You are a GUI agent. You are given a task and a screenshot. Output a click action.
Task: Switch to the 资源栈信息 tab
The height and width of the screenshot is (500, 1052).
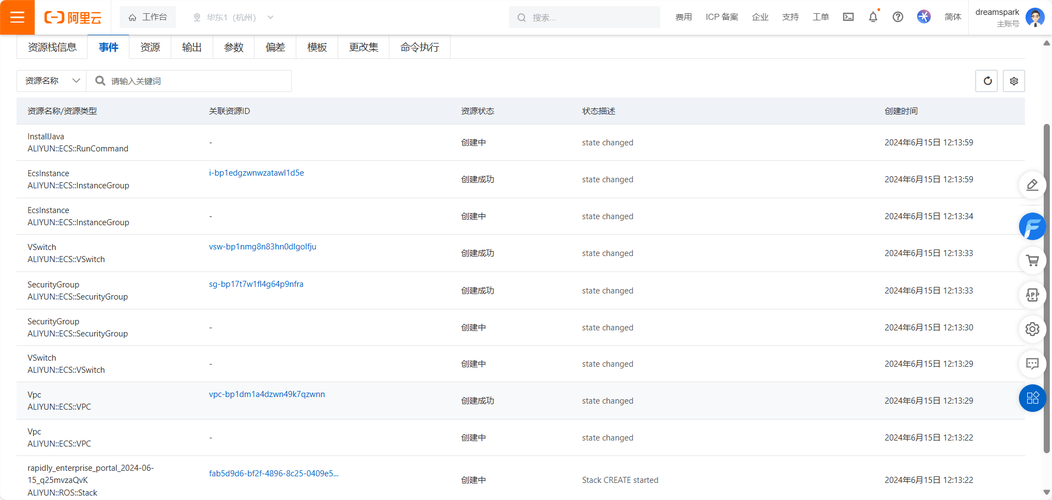pos(52,48)
